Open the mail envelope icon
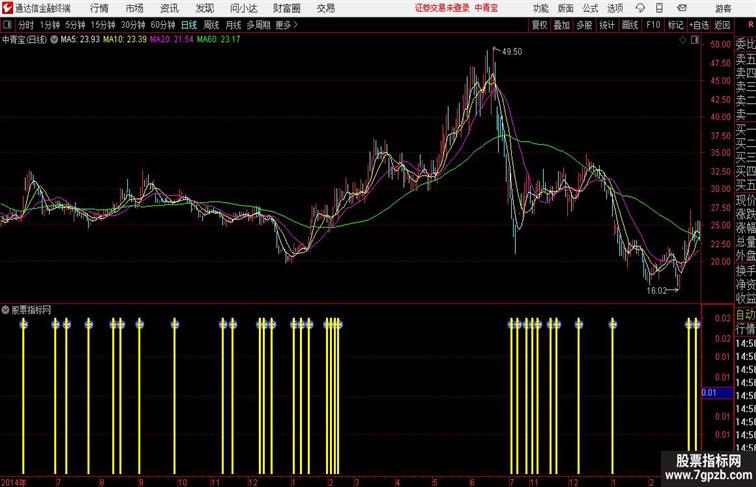Viewport: 756px width, 487px height. click(682, 8)
